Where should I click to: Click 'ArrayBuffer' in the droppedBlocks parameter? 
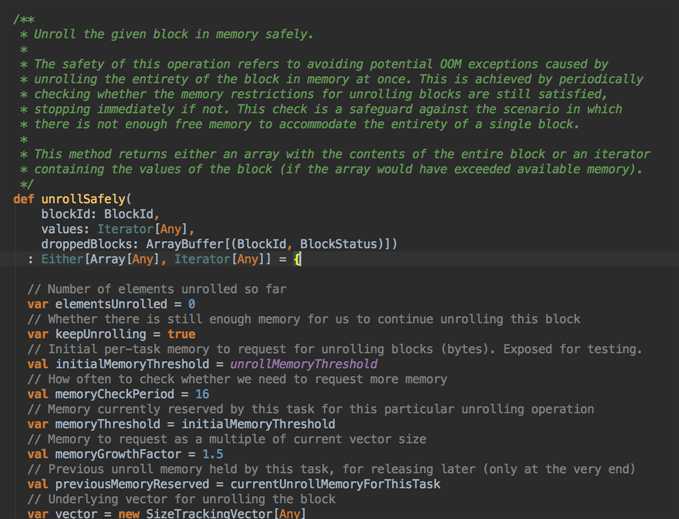coord(185,244)
